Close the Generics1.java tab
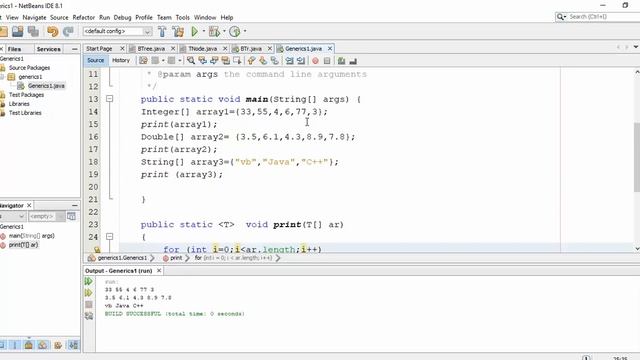640x360 pixels. point(330,49)
